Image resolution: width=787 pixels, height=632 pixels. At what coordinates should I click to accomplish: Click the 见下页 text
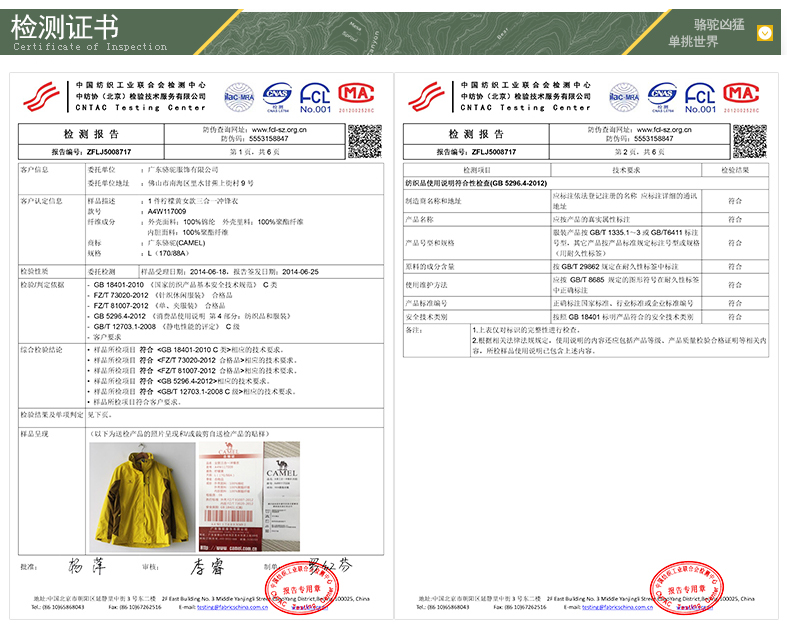click(x=99, y=415)
